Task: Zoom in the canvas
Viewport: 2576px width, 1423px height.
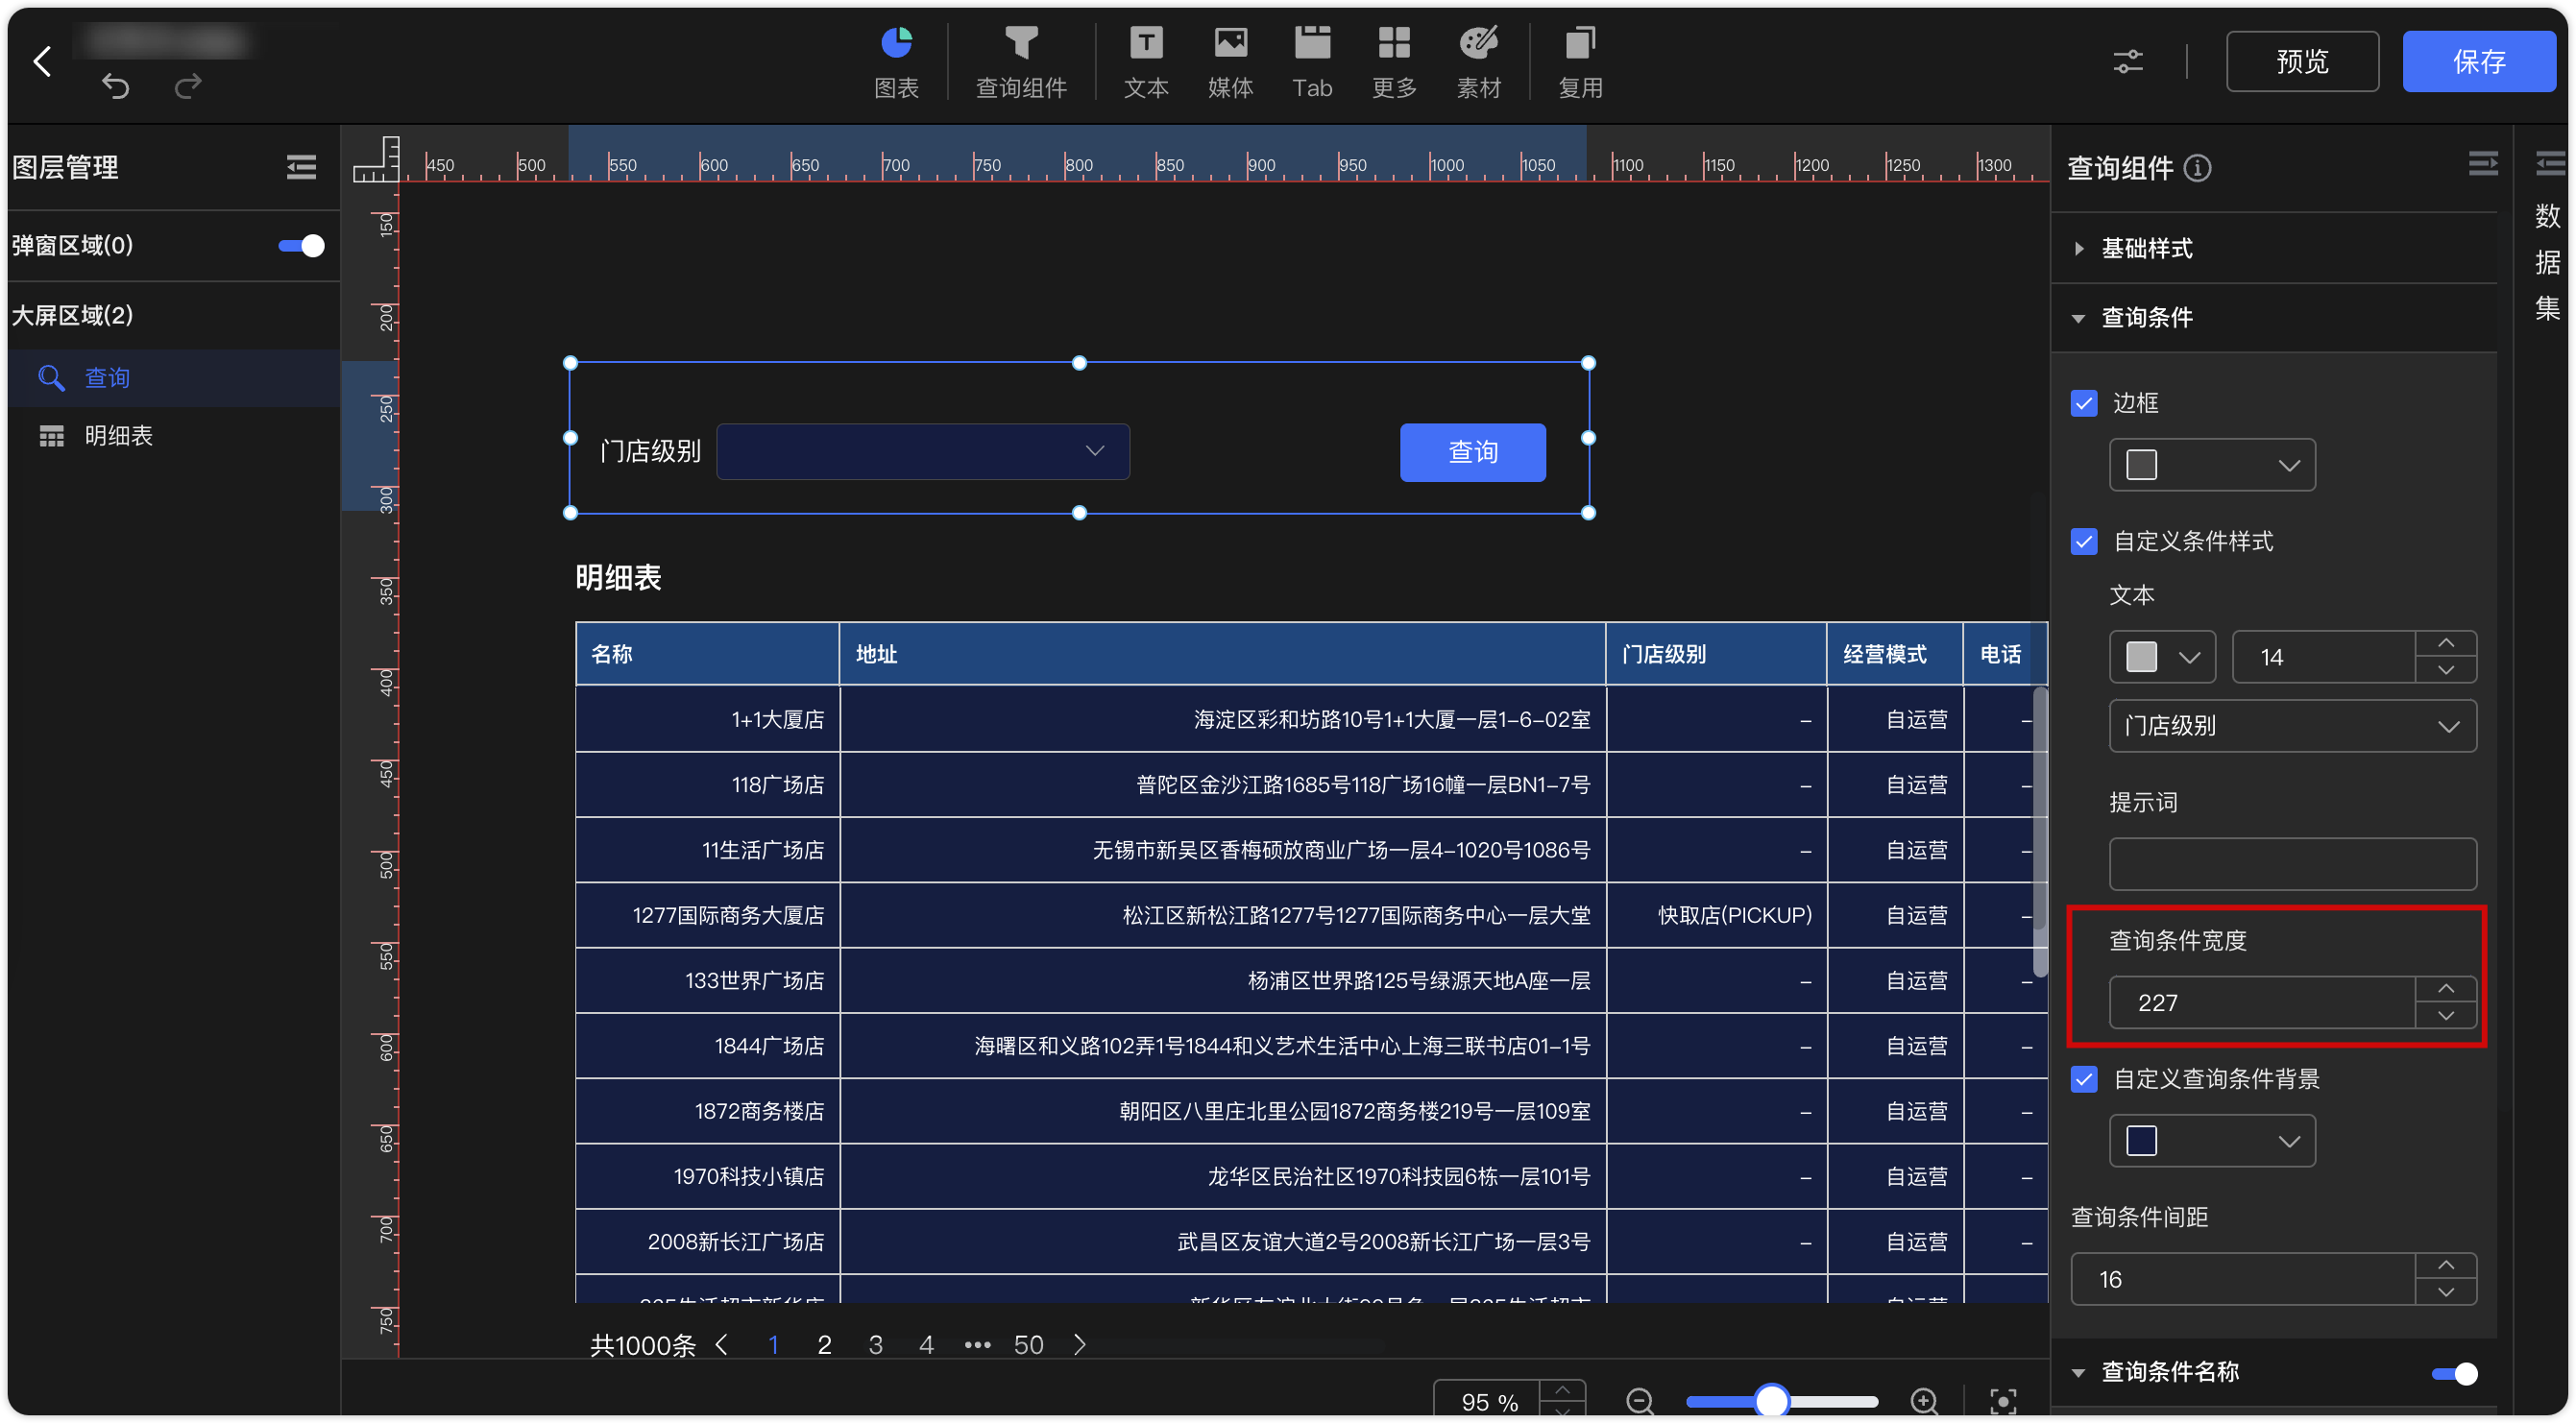Action: coord(1924,1401)
